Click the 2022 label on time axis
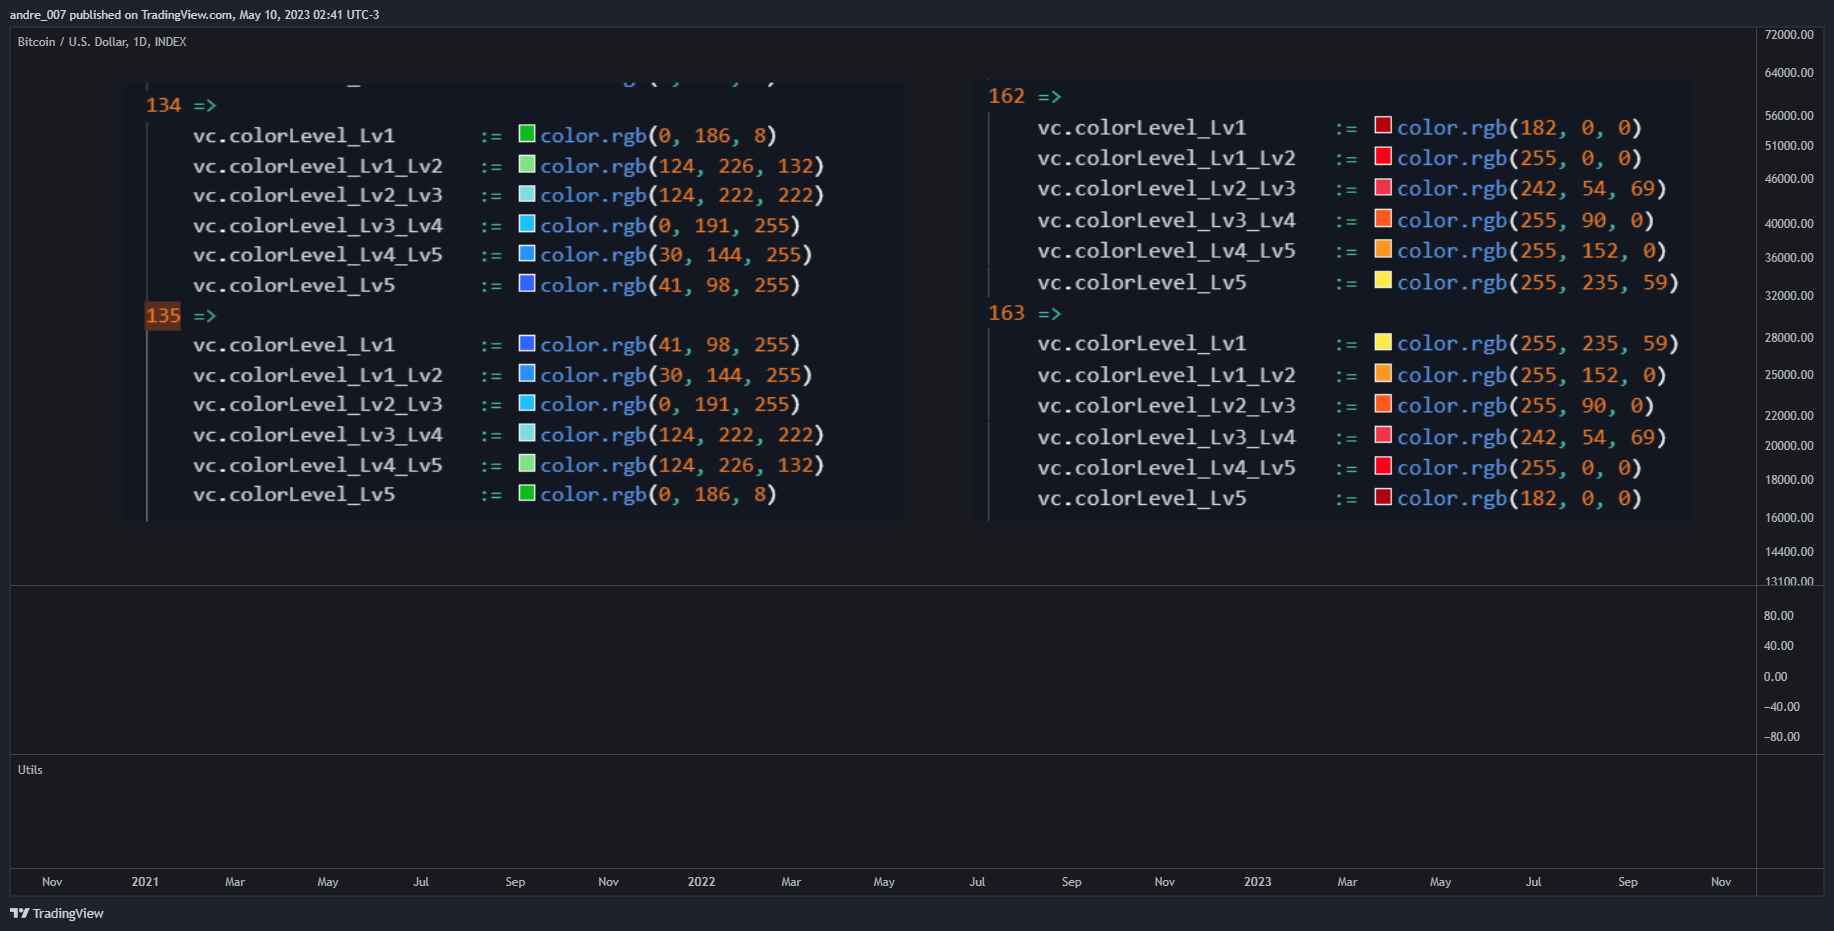The image size is (1834, 931). (x=701, y=882)
